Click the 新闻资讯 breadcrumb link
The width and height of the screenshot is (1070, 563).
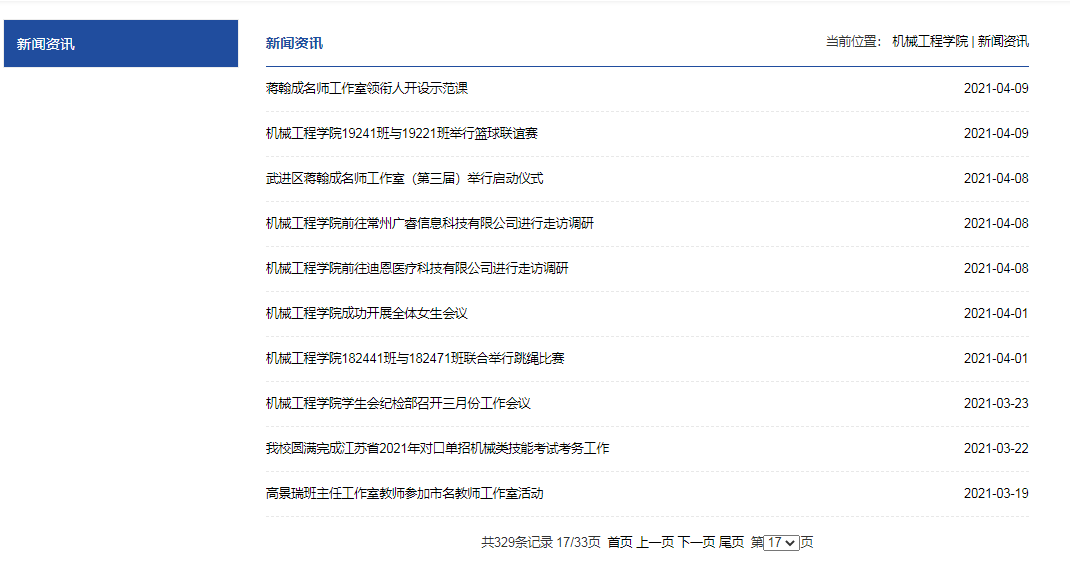coord(1003,42)
